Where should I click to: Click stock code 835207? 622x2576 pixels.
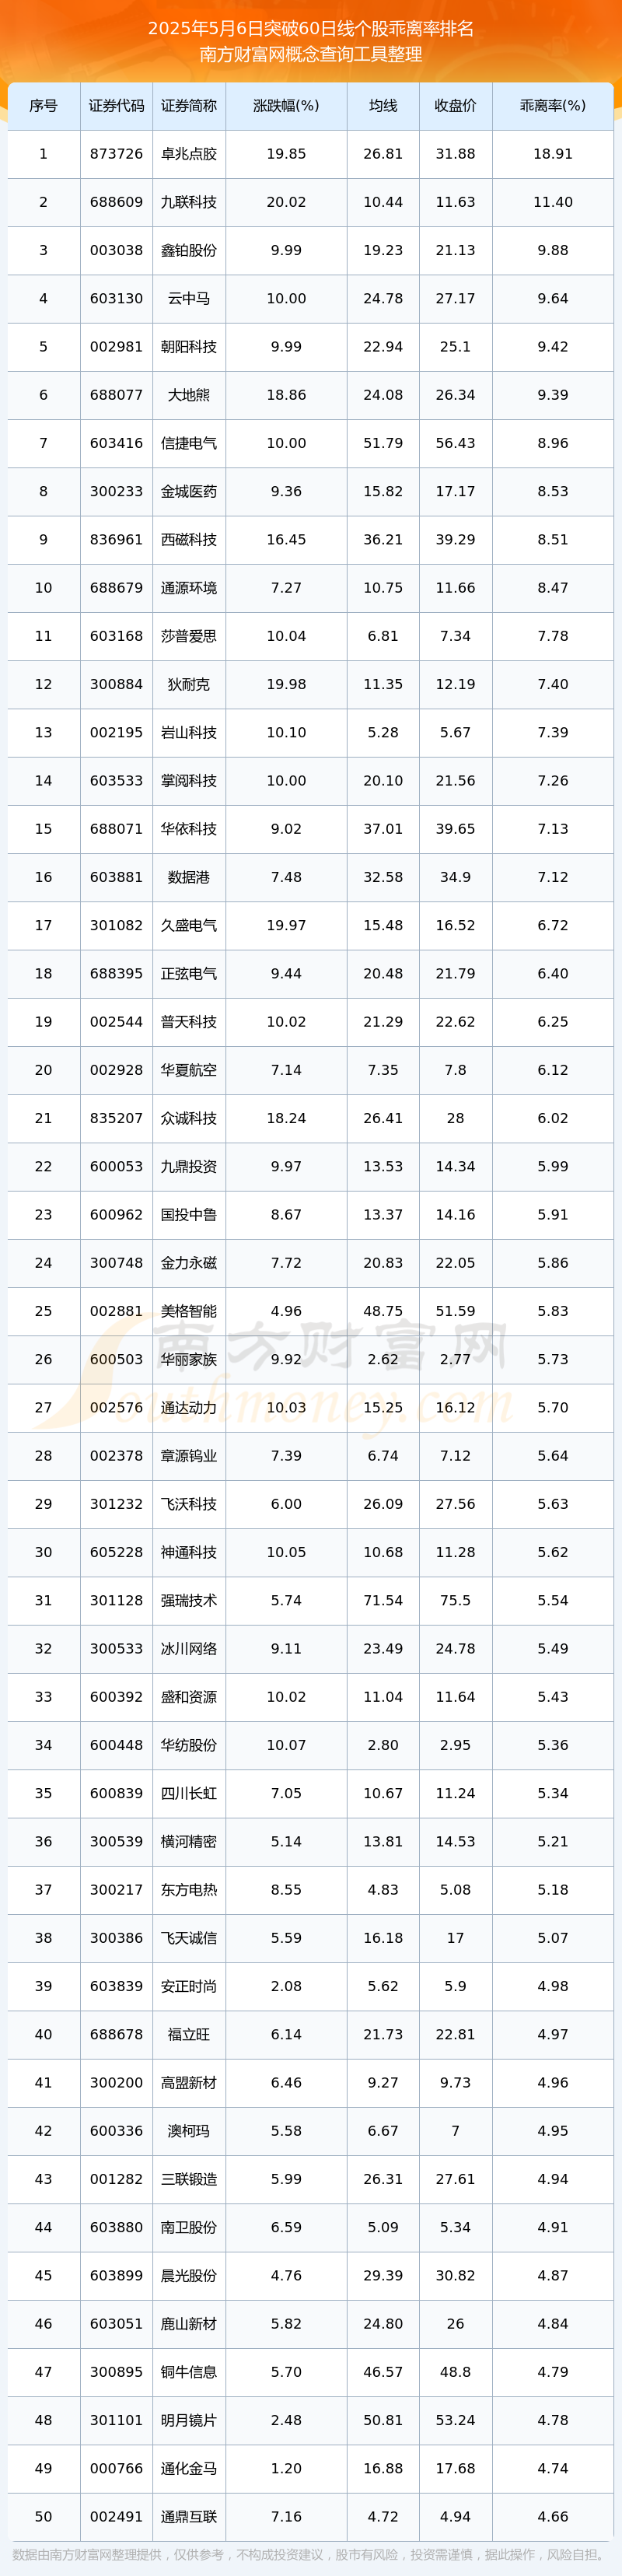(x=116, y=1118)
